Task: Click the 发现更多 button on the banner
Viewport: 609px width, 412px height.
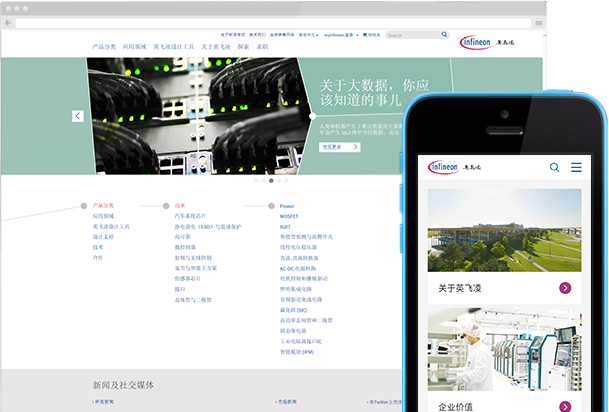Action: (339, 147)
